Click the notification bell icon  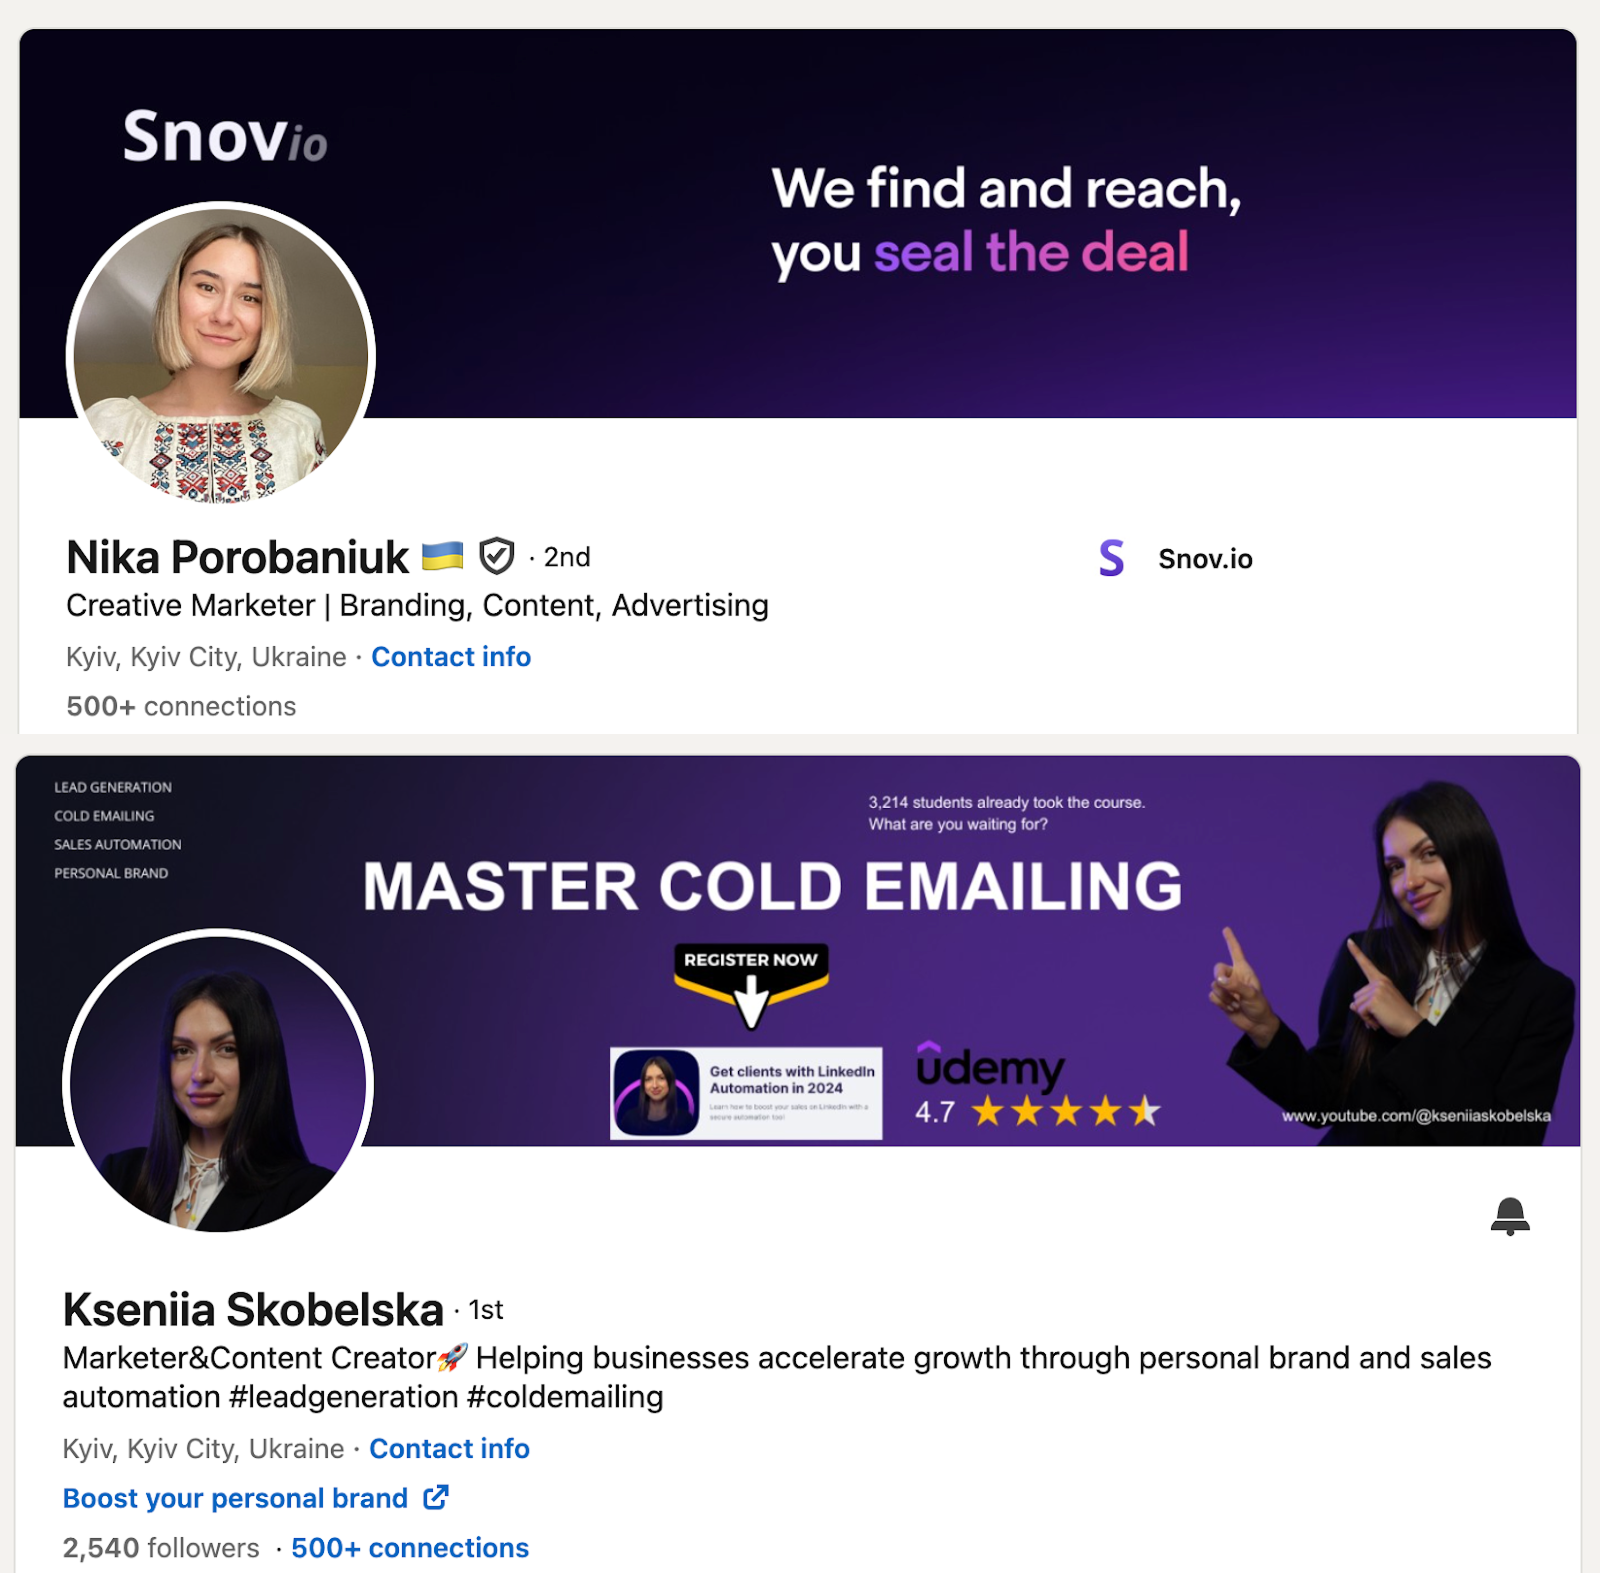point(1510,1216)
